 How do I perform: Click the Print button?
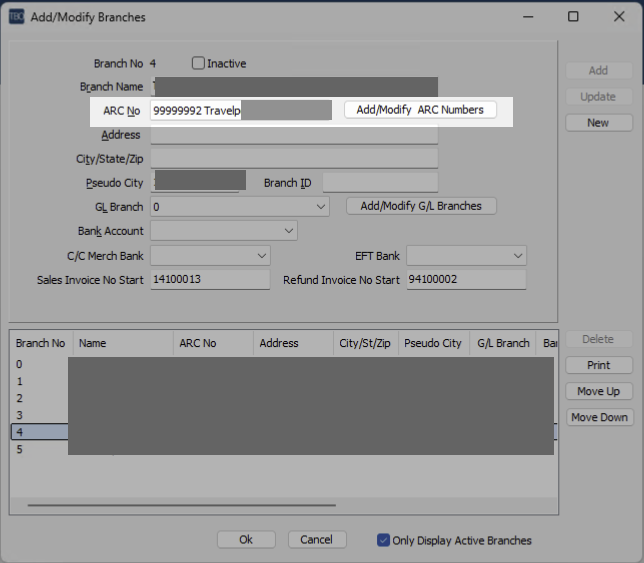(598, 365)
